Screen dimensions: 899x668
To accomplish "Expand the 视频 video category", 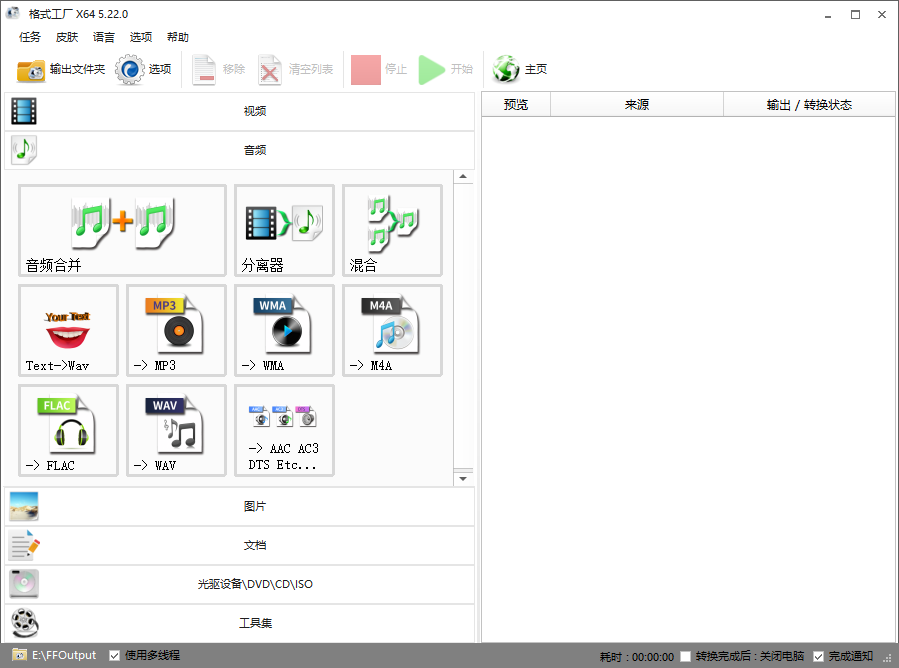I will tap(255, 110).
